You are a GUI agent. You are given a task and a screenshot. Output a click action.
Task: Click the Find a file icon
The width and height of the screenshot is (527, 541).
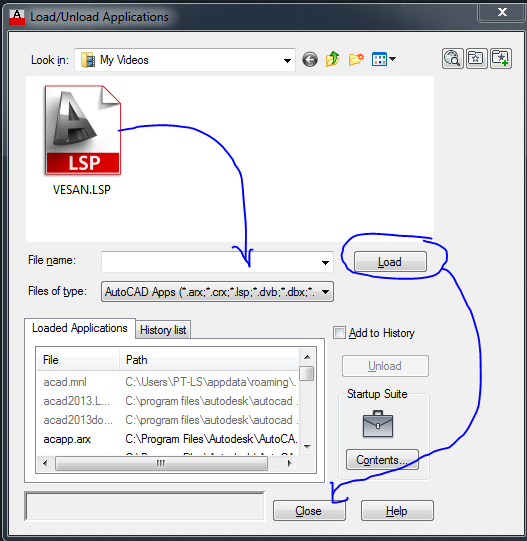(x=452, y=59)
